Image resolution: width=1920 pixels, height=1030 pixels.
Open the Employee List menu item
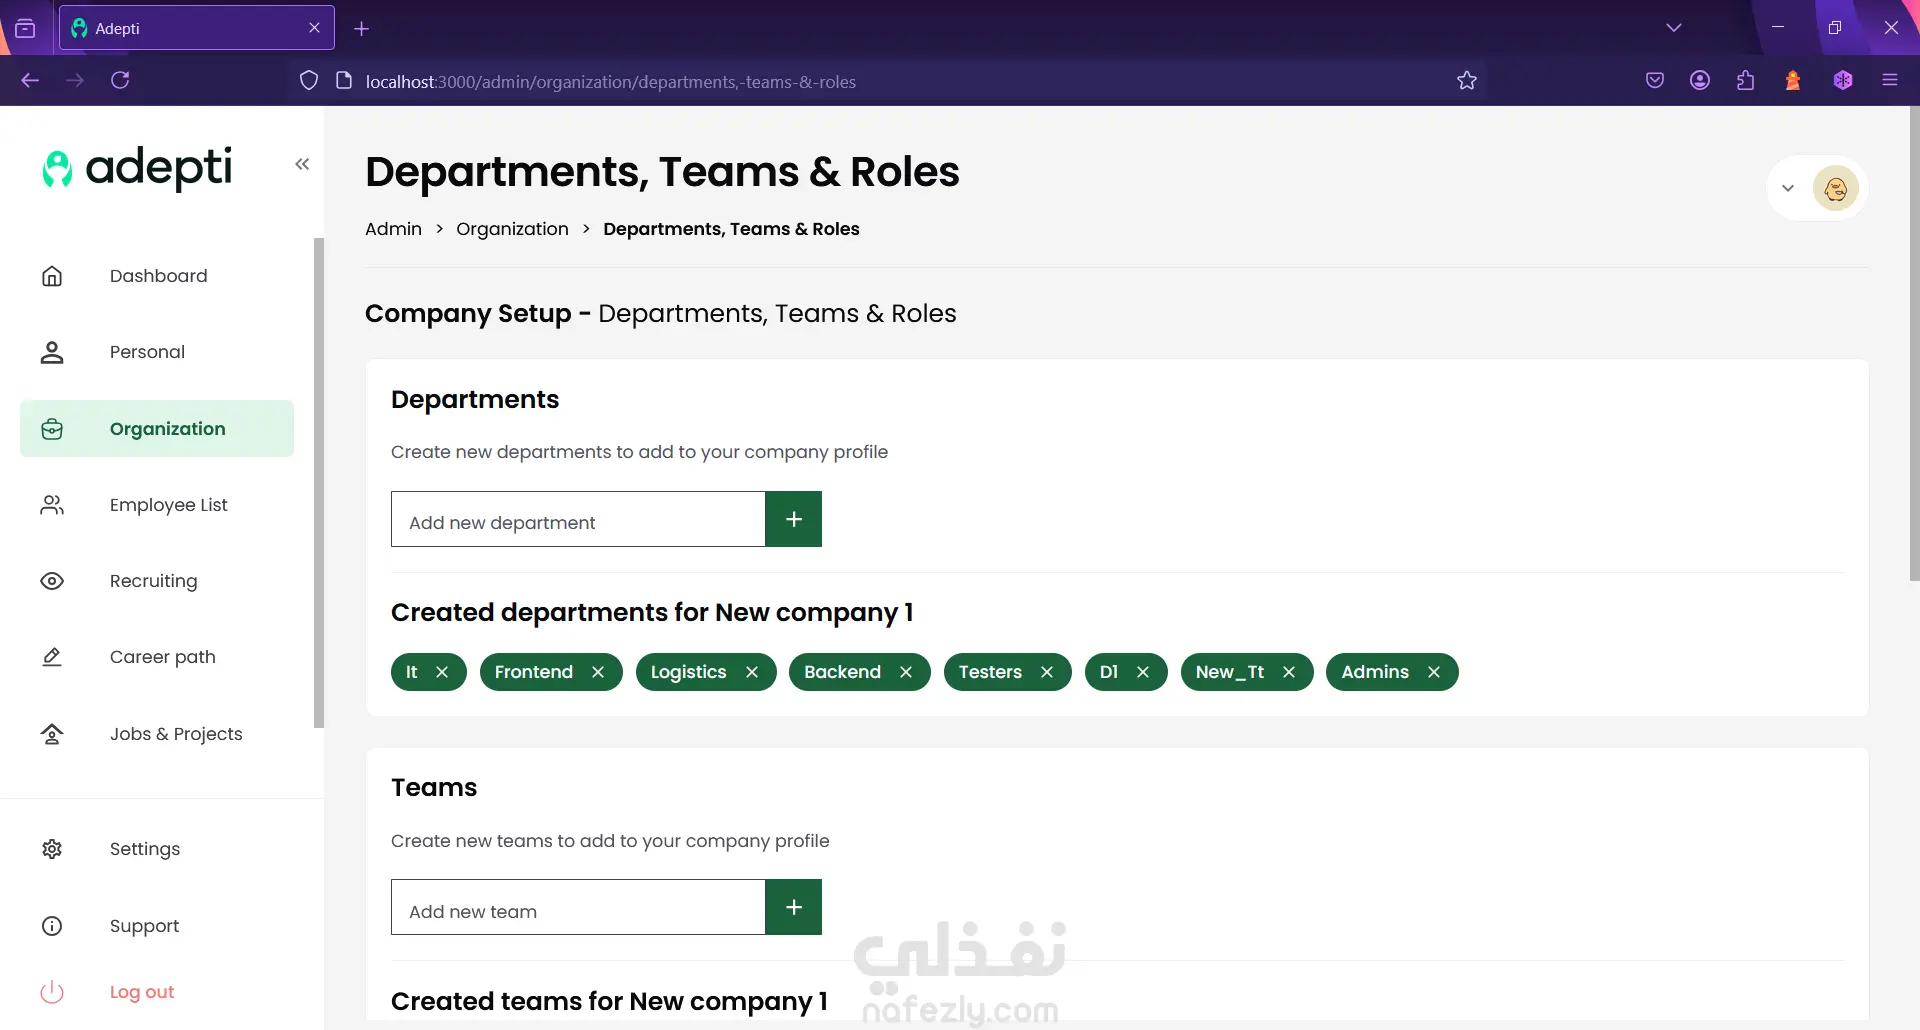(x=168, y=505)
